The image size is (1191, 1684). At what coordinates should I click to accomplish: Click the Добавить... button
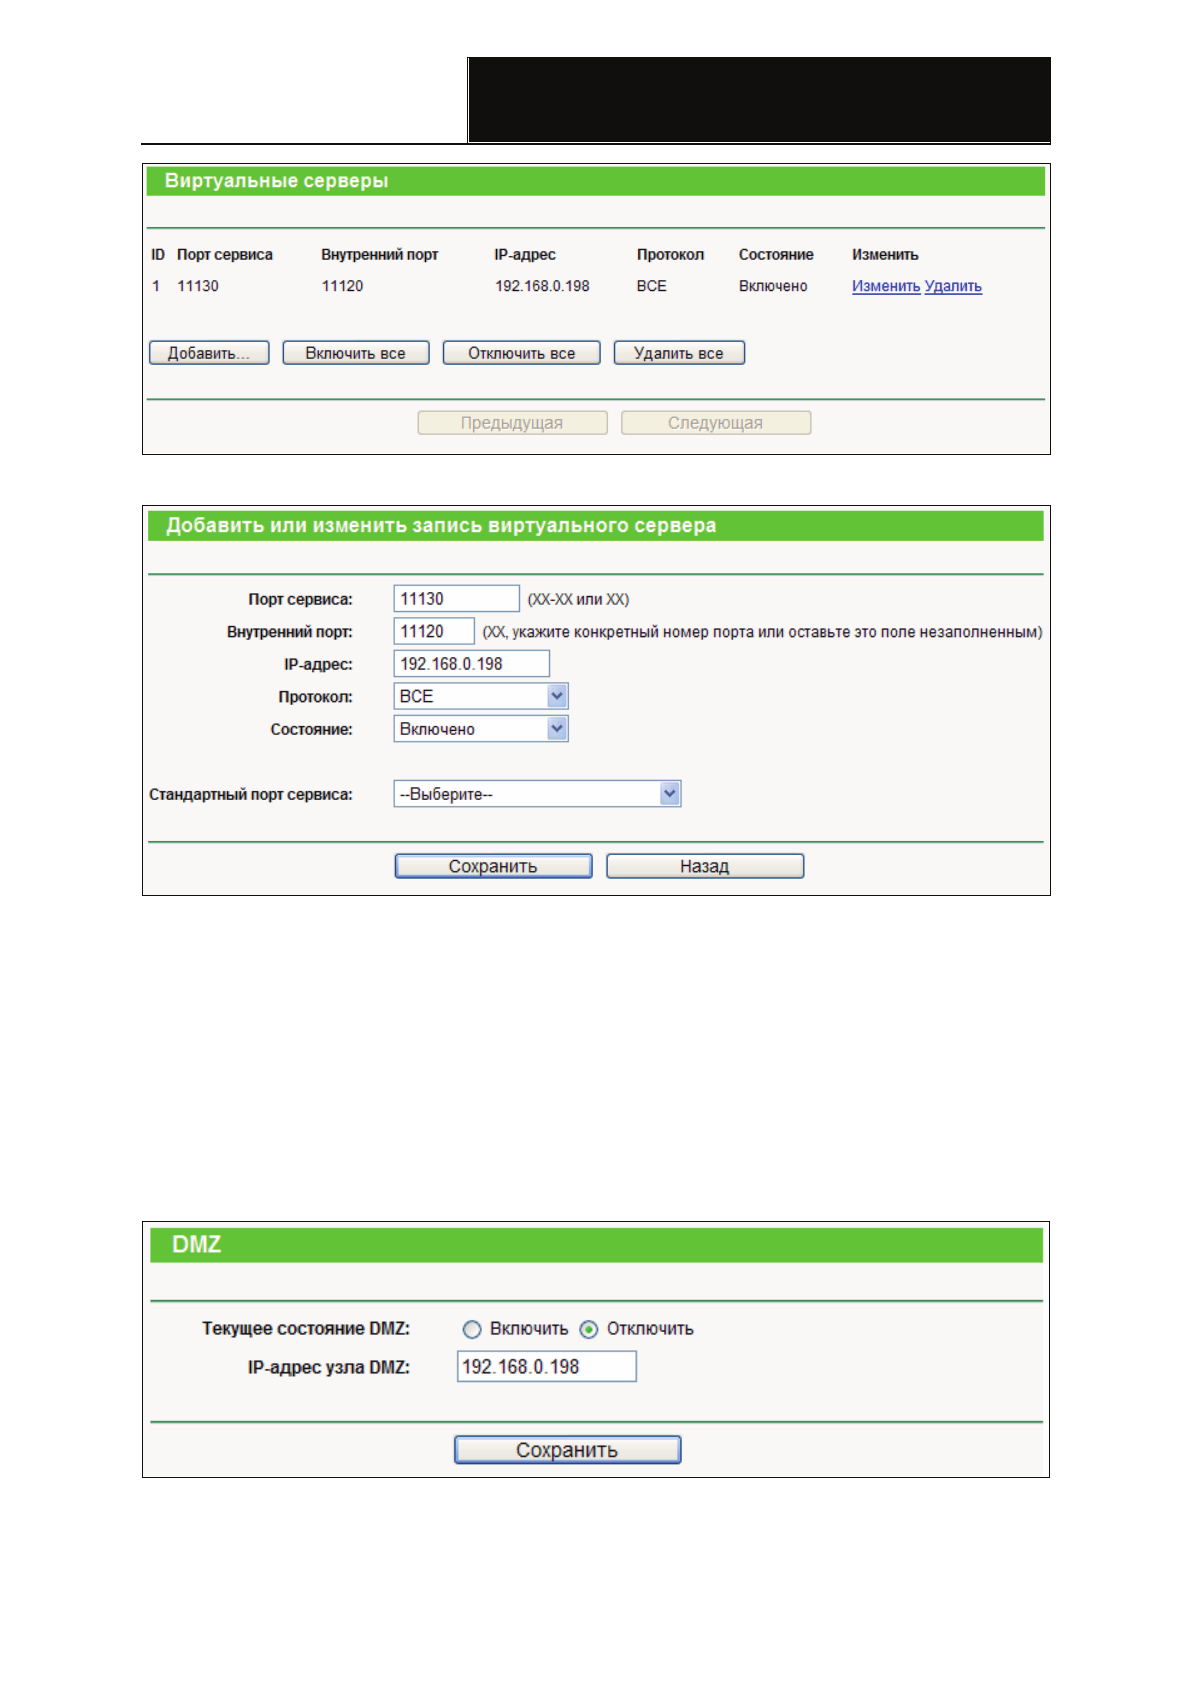tap(209, 353)
